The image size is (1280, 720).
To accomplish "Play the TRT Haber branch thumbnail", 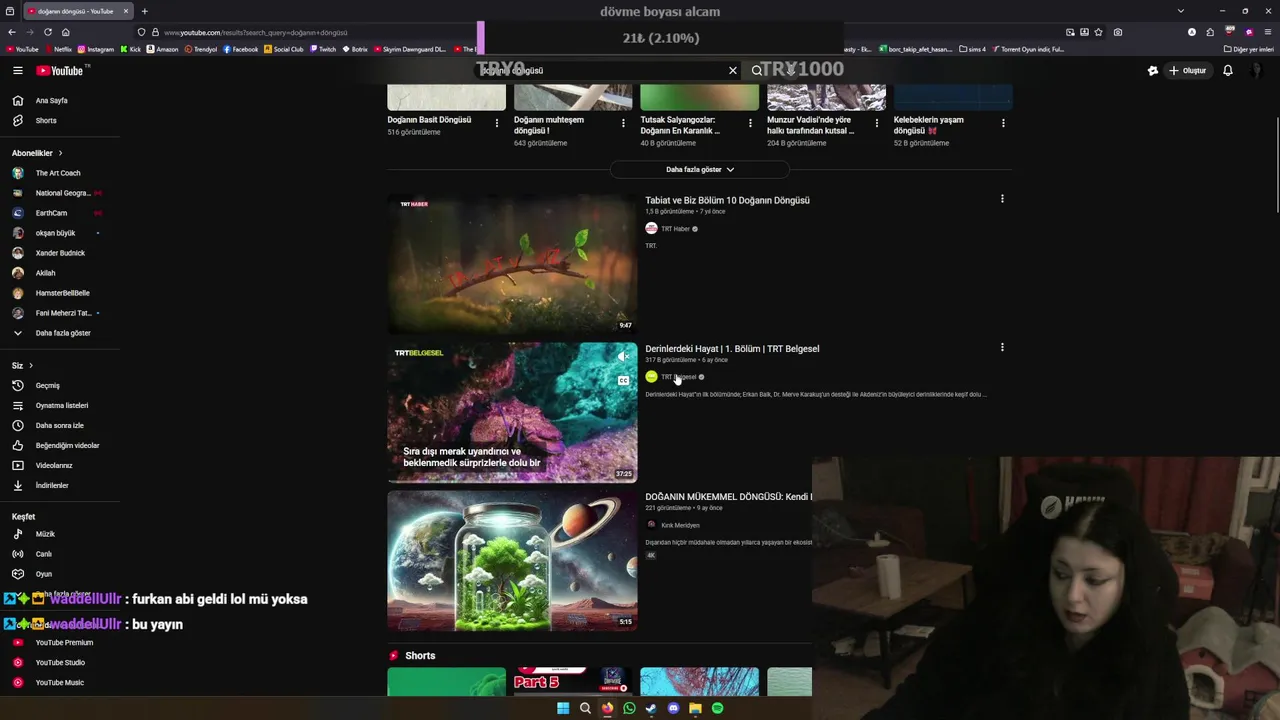I will (x=512, y=264).
